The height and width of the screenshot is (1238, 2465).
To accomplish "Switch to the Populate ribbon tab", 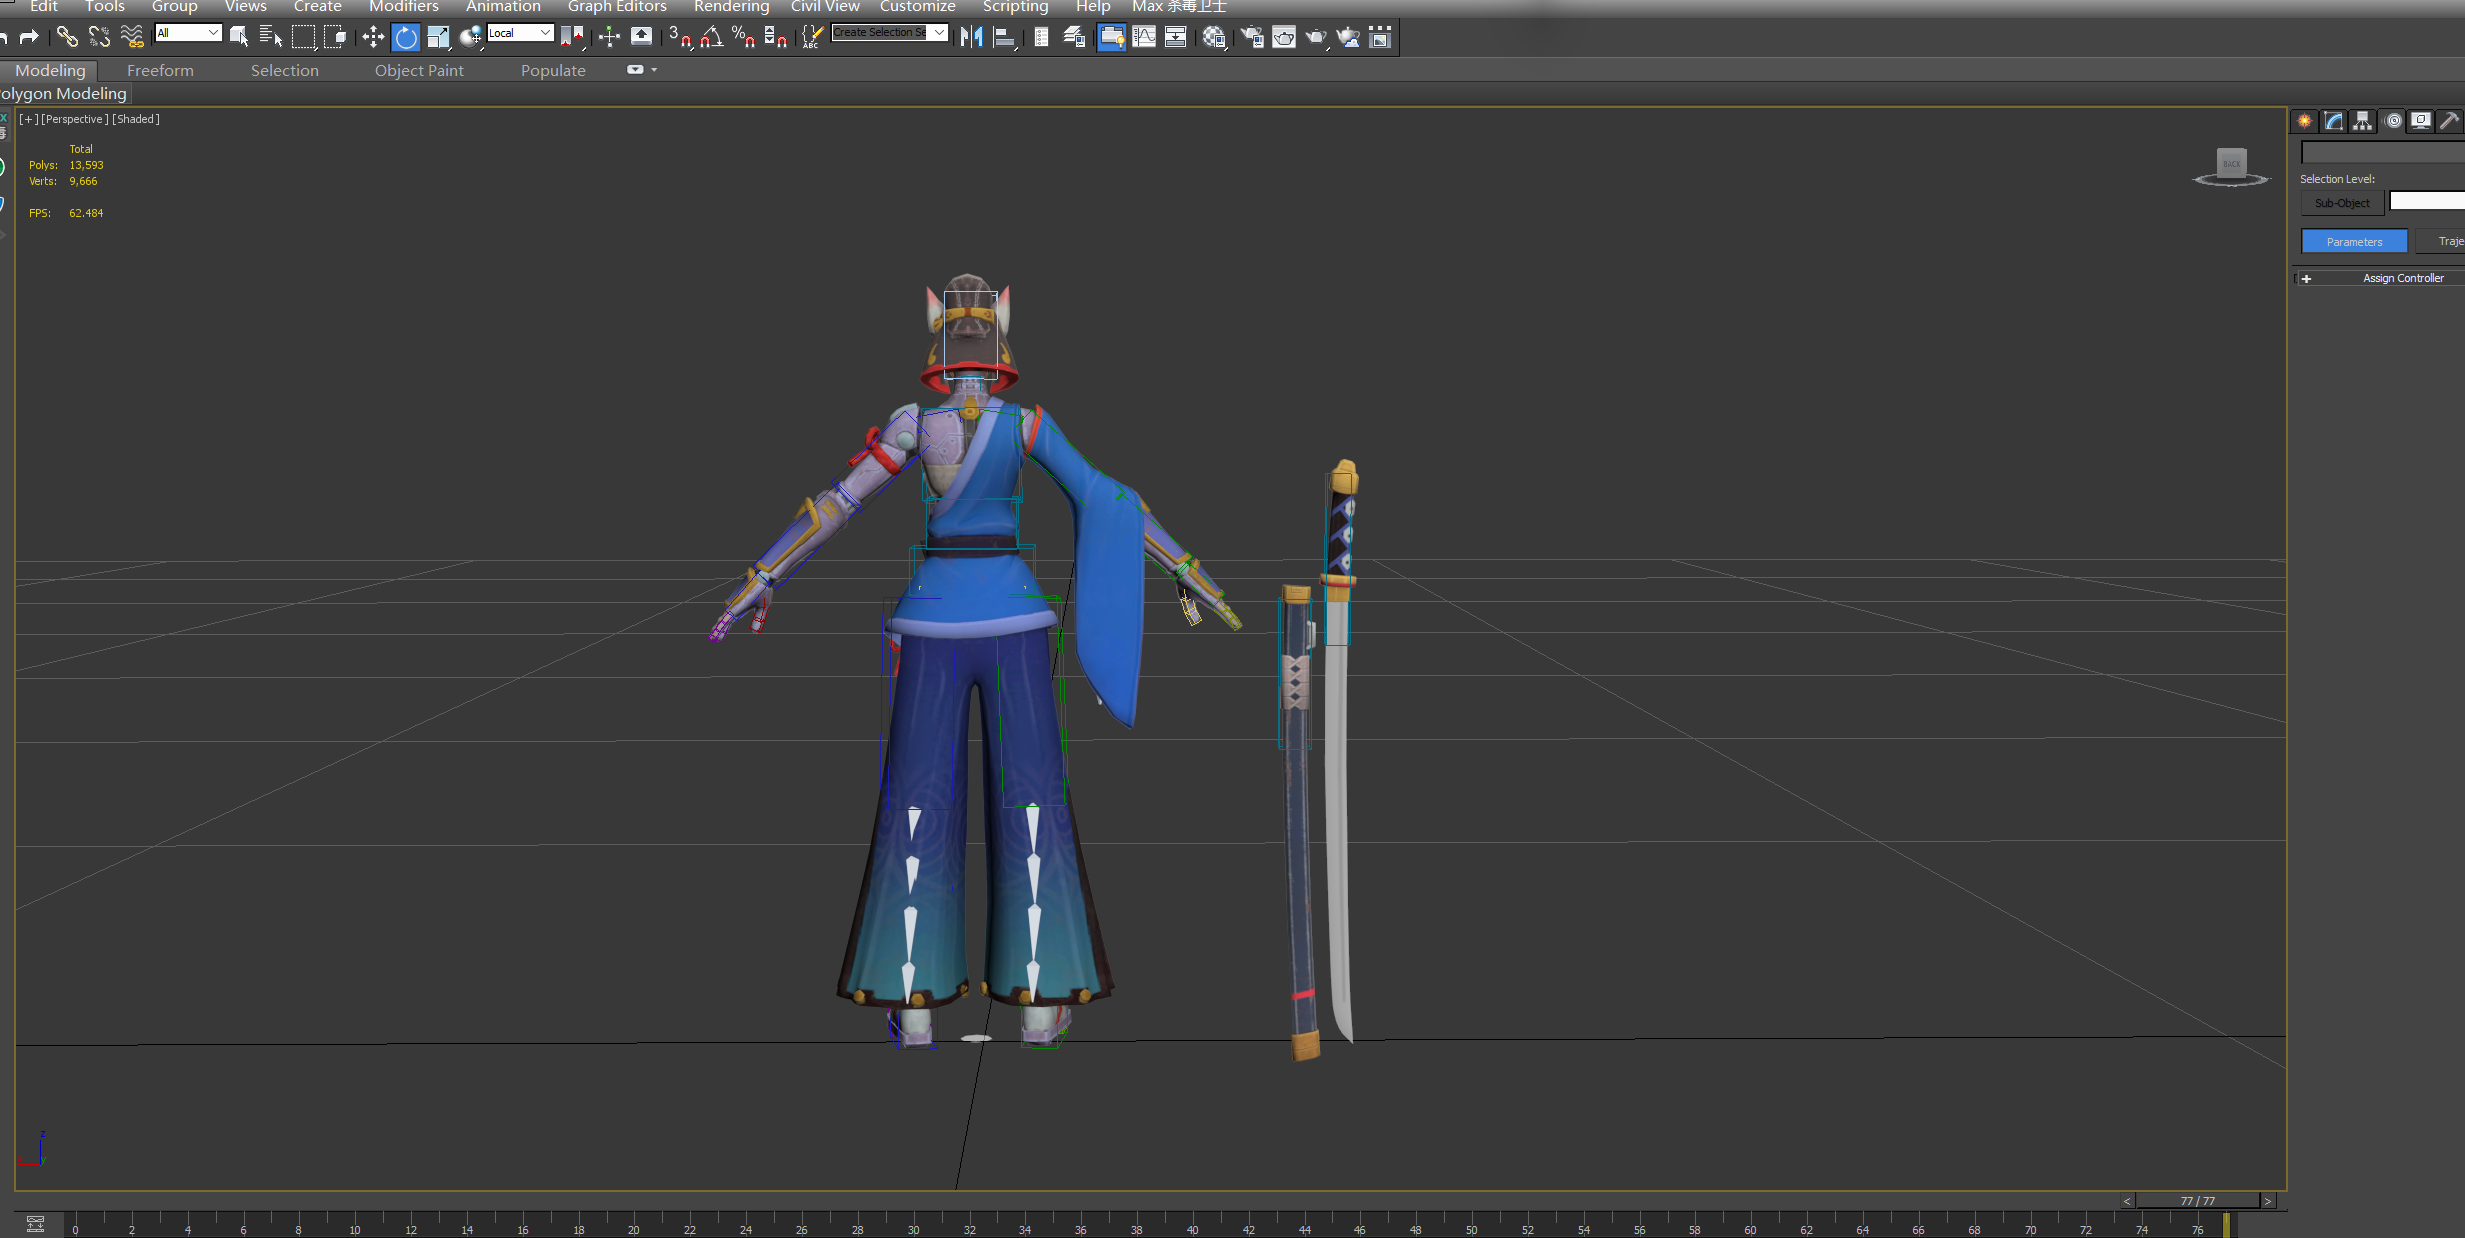I will tap(553, 71).
